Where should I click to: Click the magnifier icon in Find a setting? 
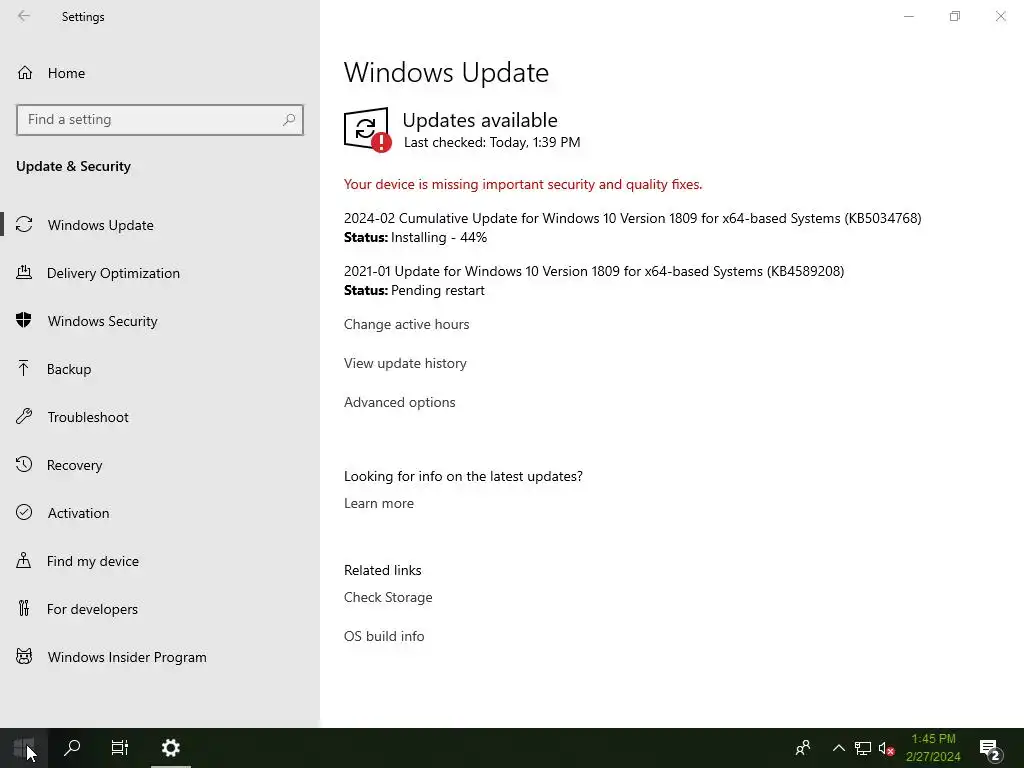pos(289,120)
